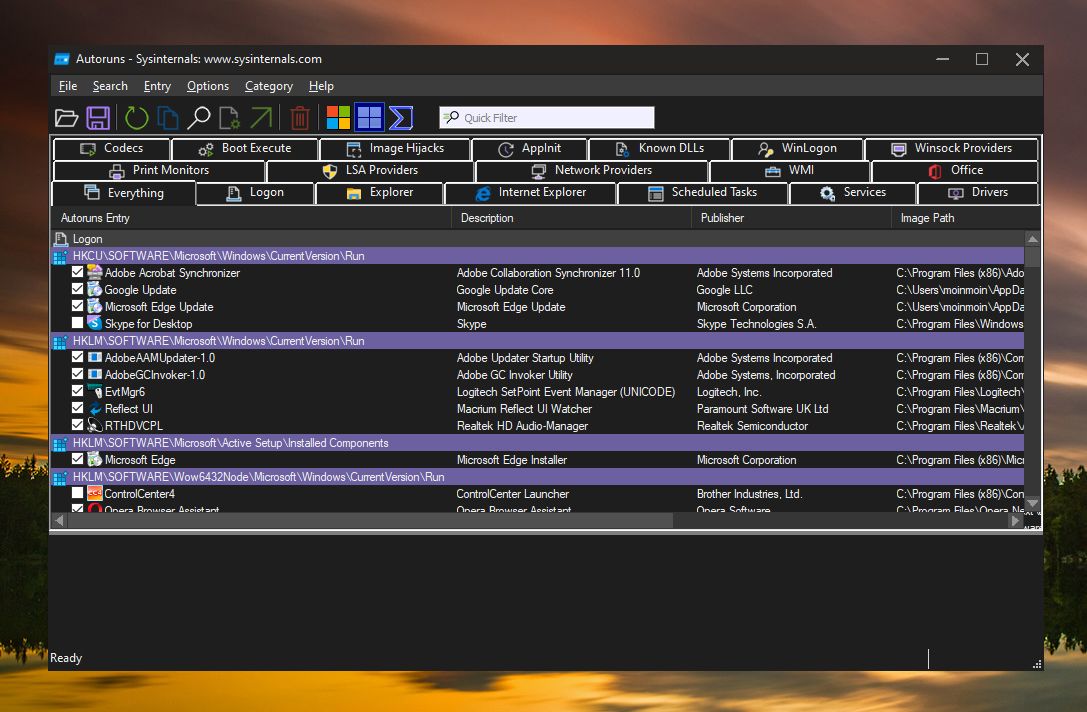Click the green Refresh toolbar icon
Screen dimensions: 1087x712
137,118
